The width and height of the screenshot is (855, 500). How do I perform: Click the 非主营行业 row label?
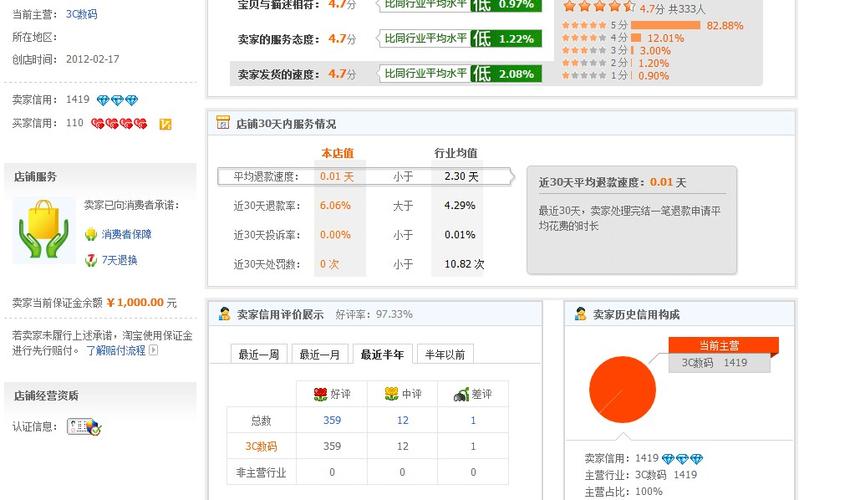tap(261, 472)
